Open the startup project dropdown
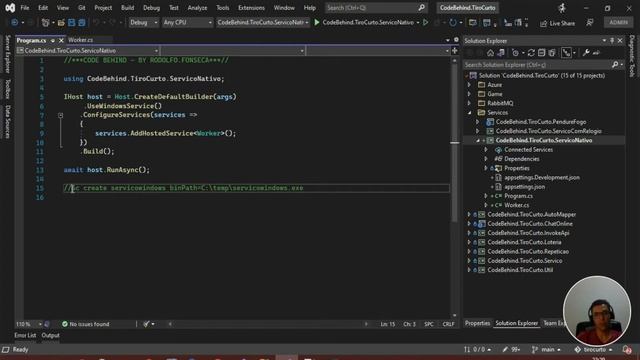Viewport: 640px width, 360px height. (262, 22)
